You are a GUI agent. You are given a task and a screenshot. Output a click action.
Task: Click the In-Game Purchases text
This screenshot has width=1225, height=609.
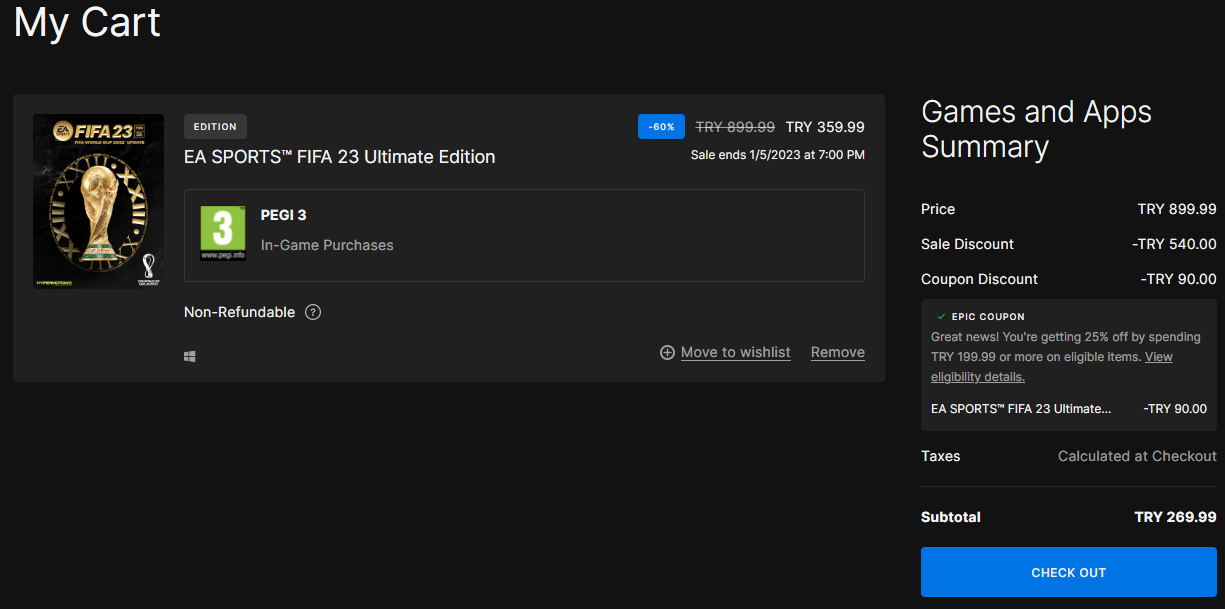327,245
